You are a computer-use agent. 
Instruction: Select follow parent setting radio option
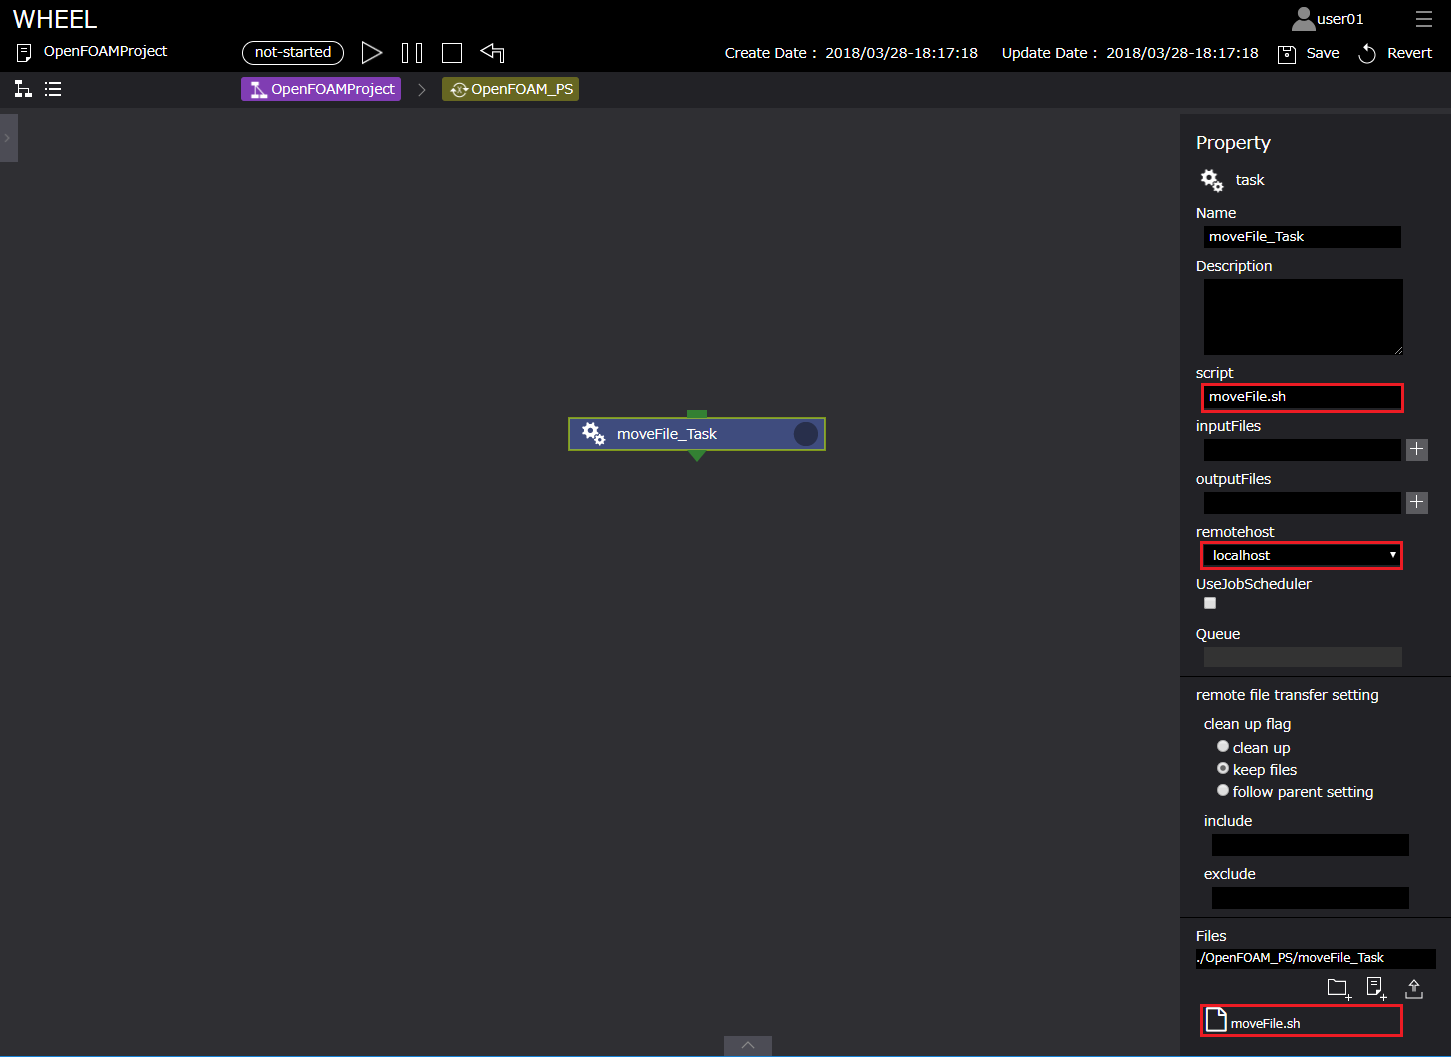tap(1222, 790)
